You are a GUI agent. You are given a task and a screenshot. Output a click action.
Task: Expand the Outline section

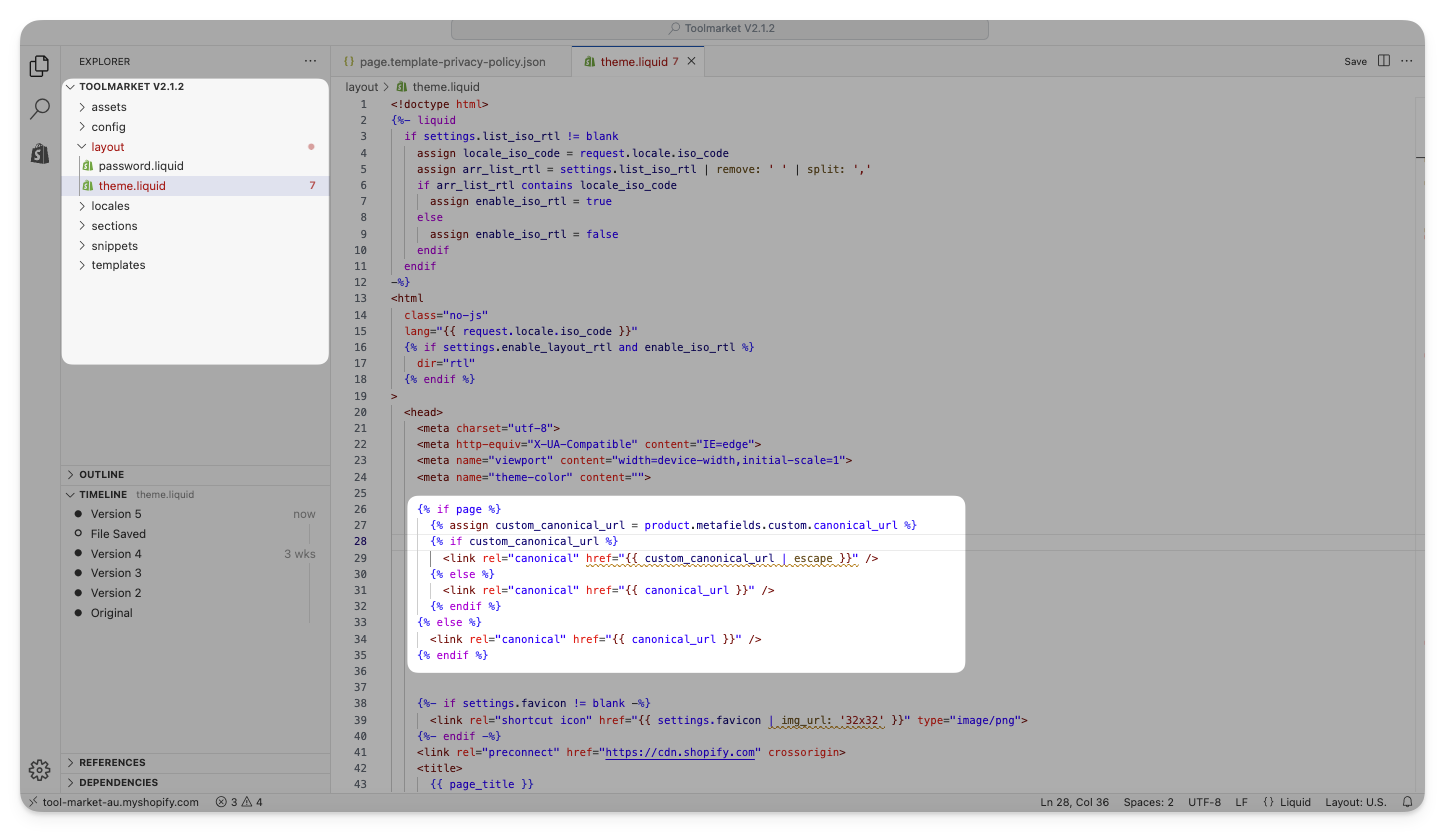pos(101,475)
